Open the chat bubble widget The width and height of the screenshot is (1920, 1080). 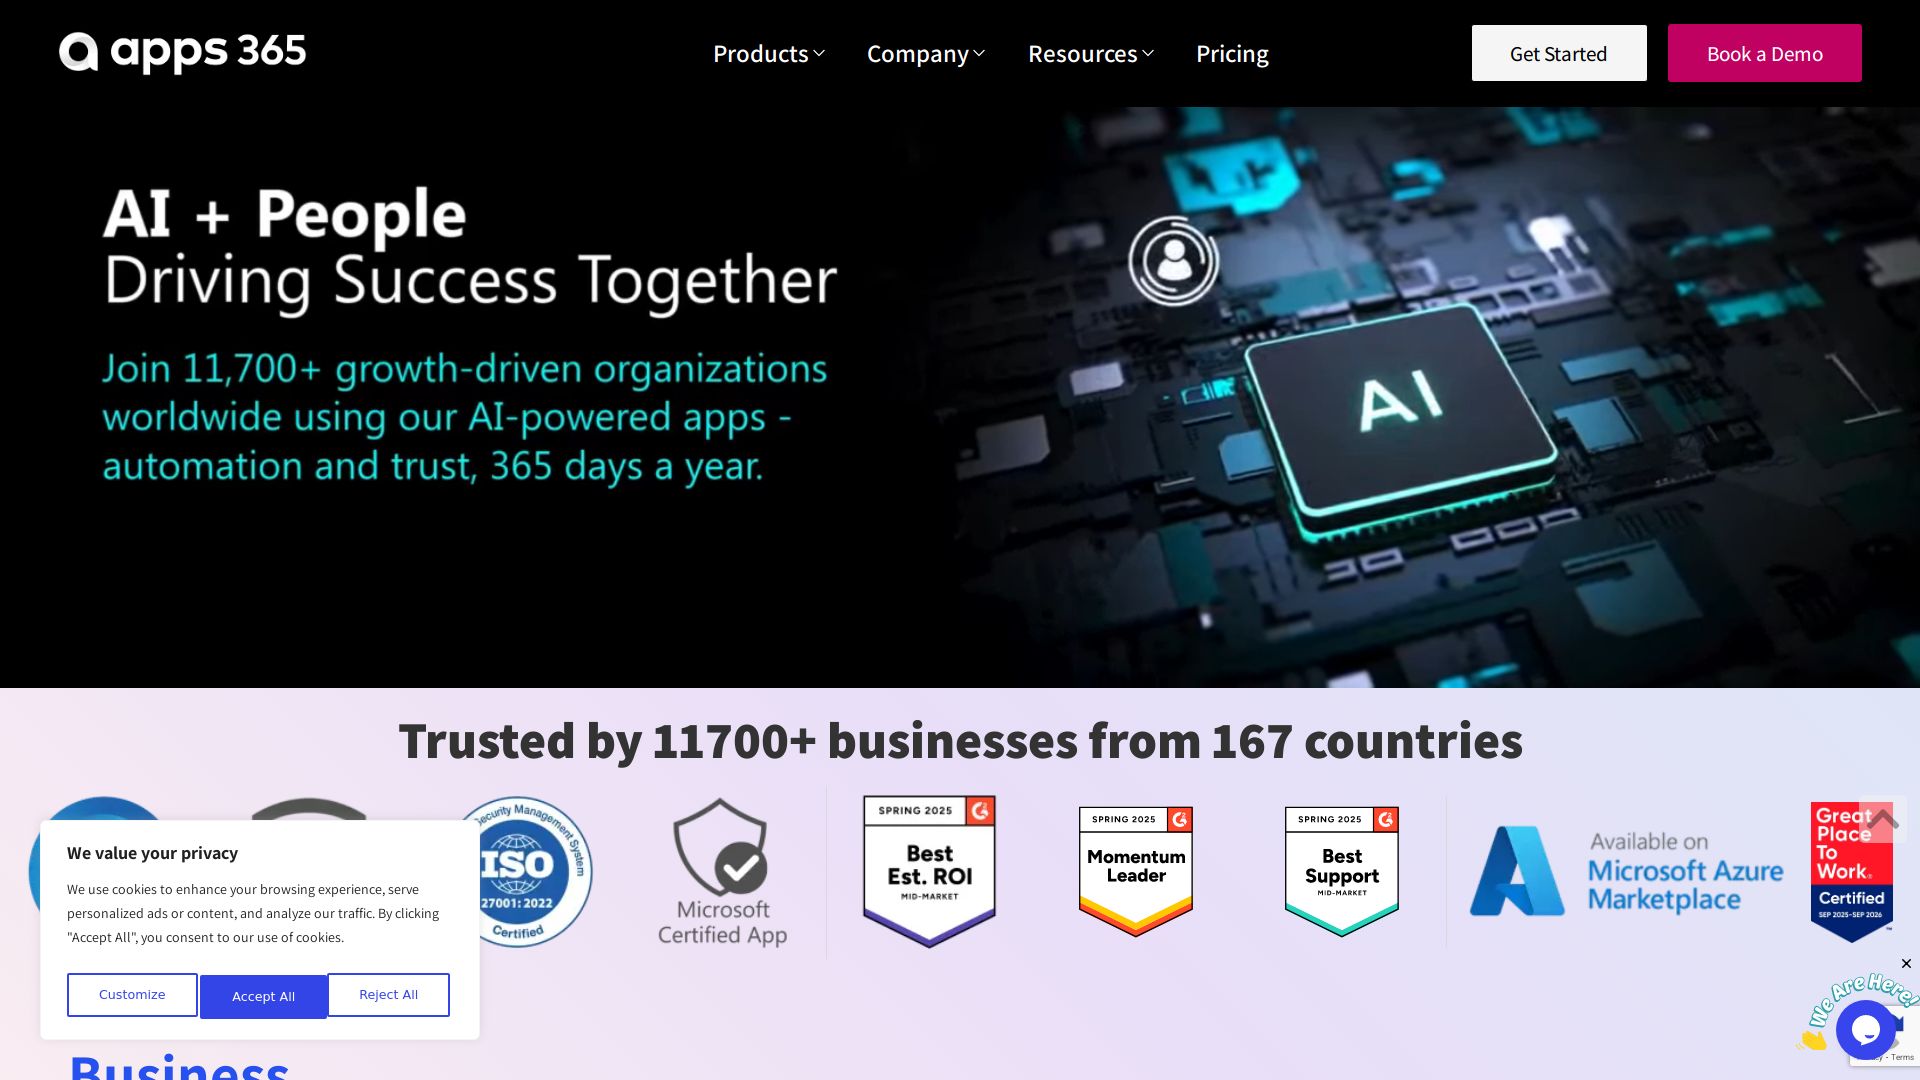pyautogui.click(x=1865, y=1029)
